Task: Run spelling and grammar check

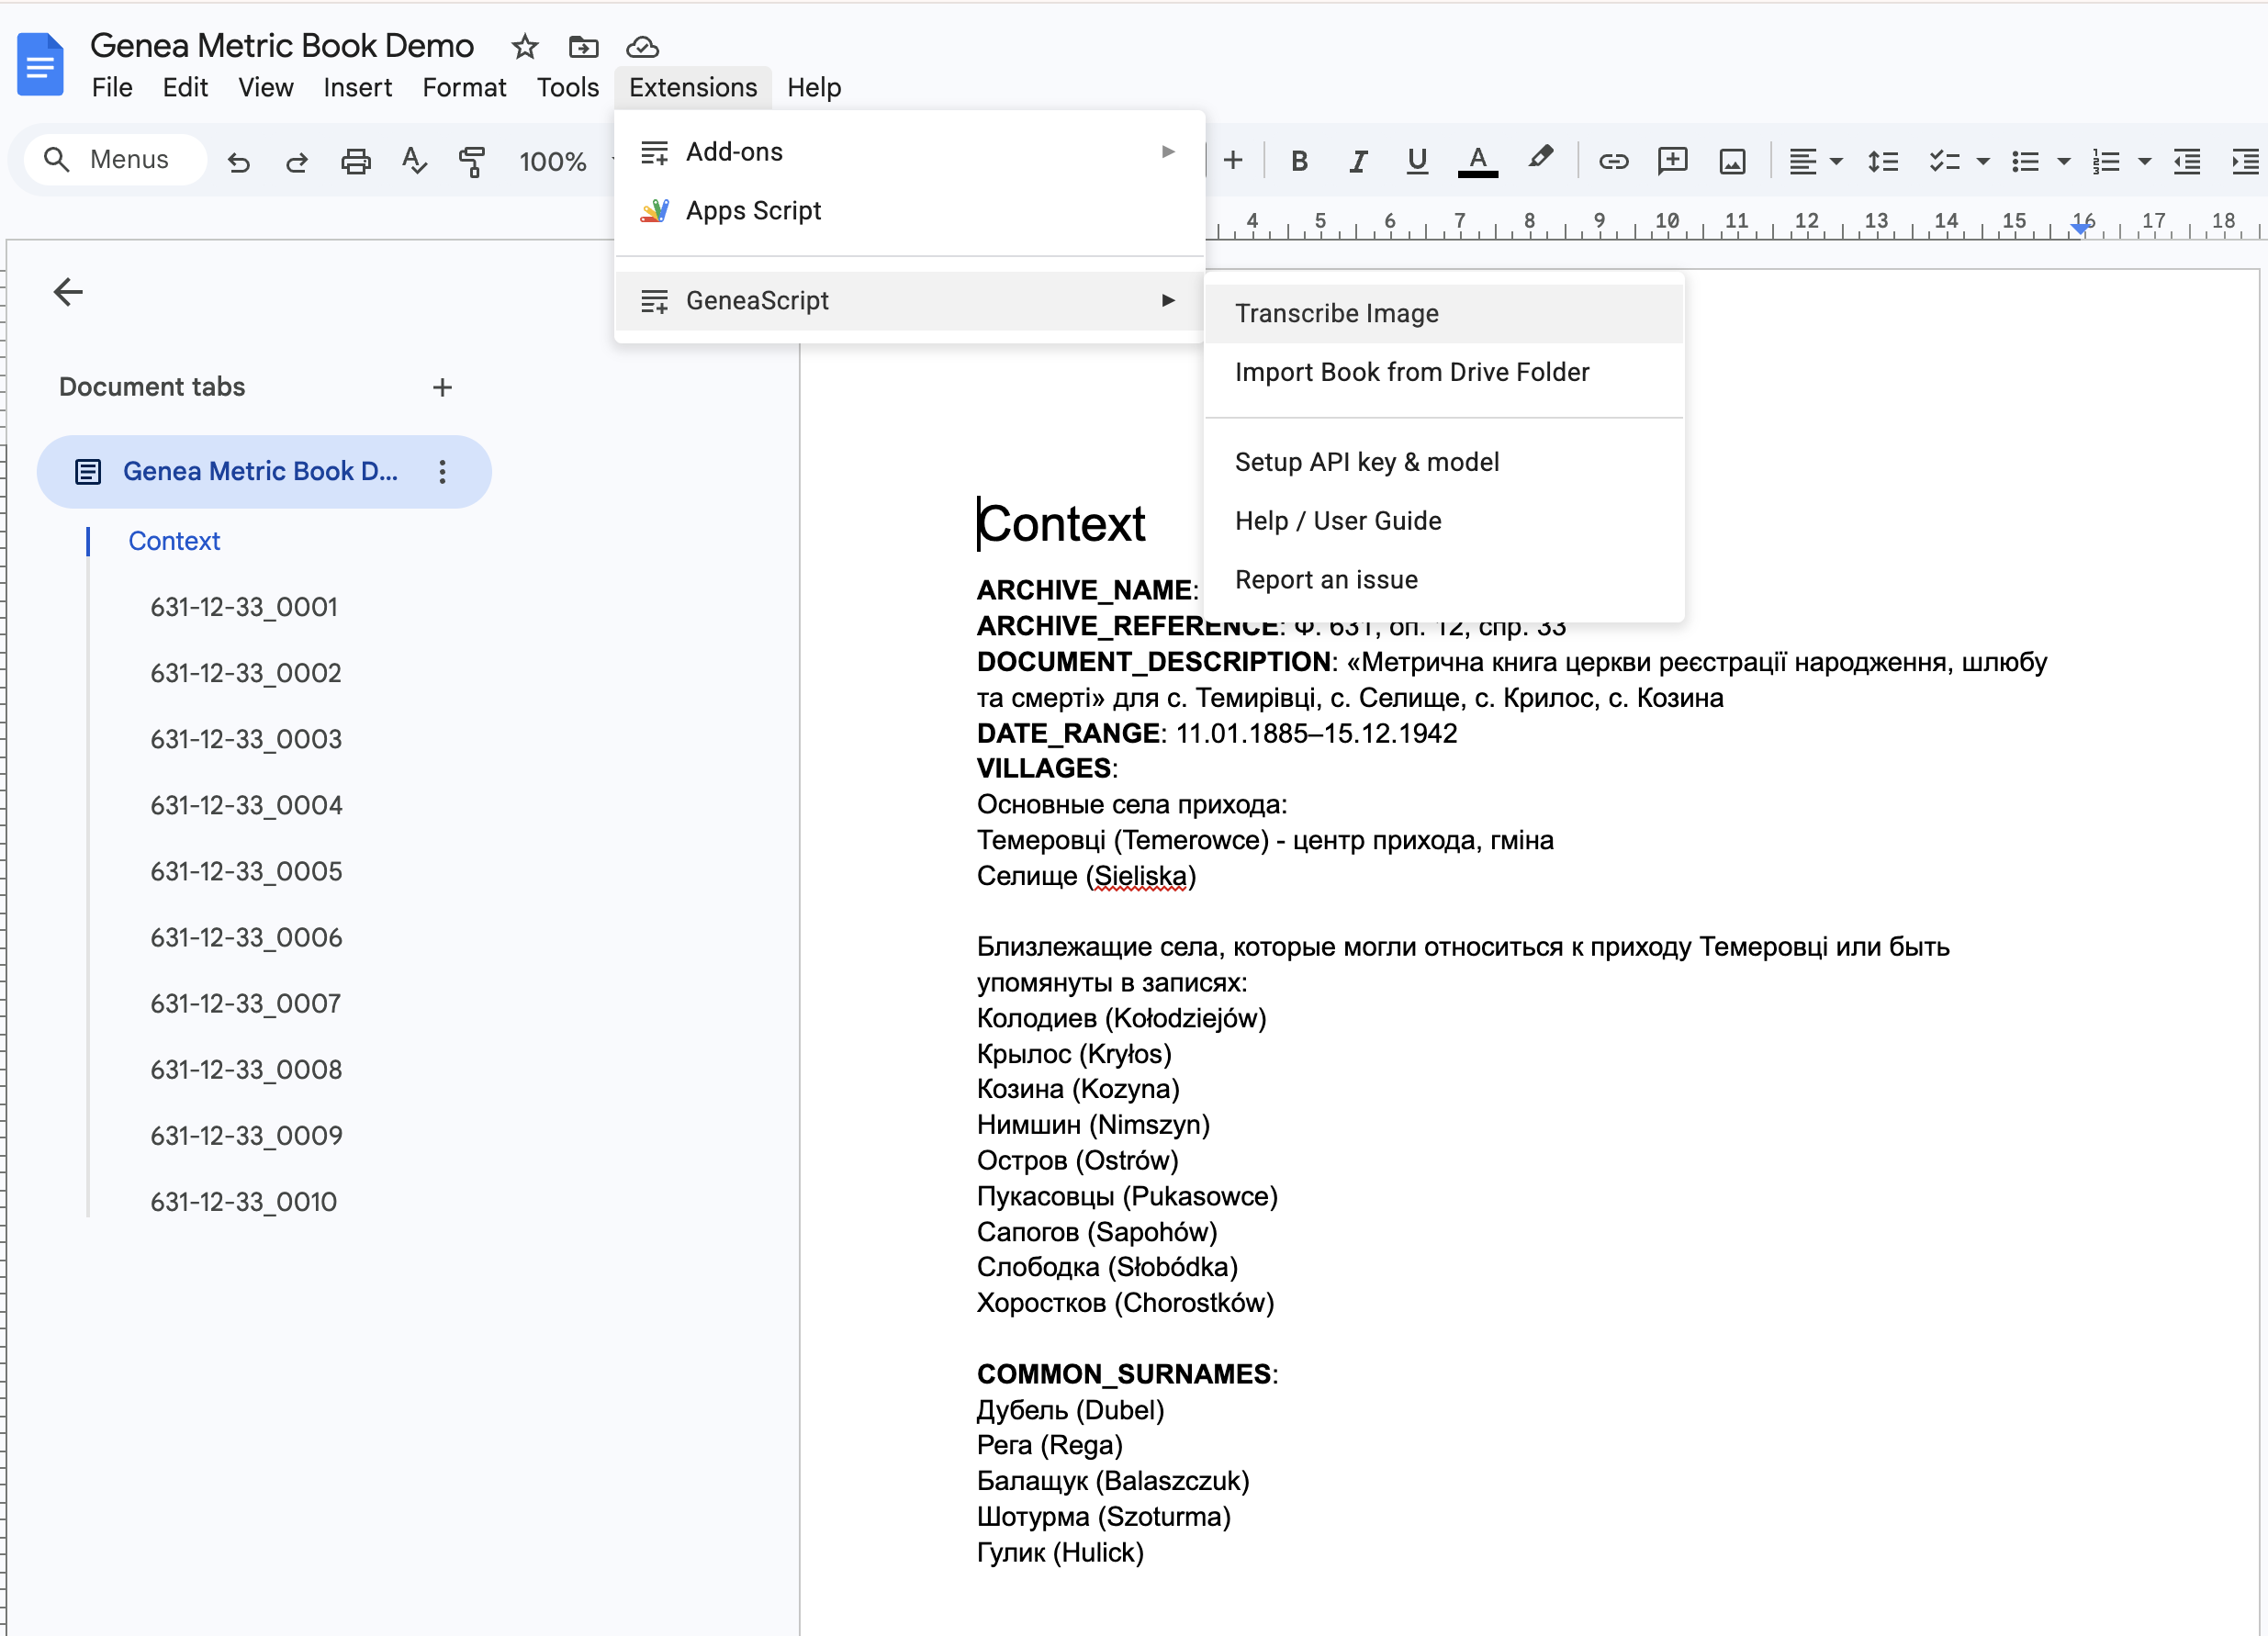Action: tap(414, 160)
